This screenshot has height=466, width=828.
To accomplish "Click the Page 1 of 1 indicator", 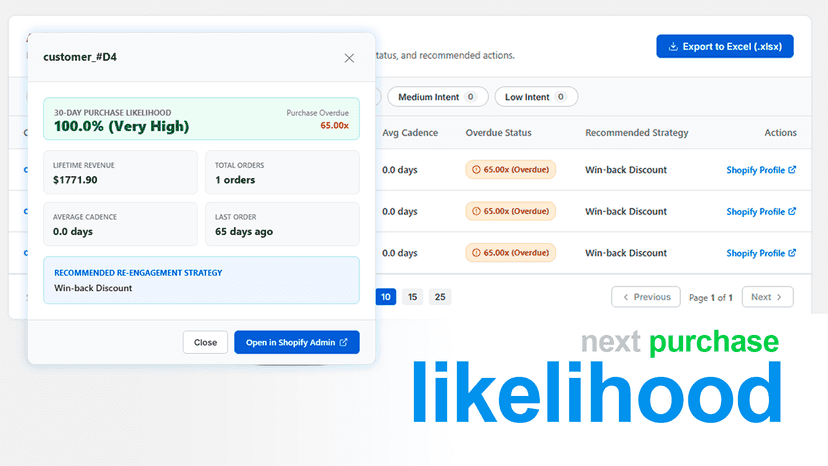I will point(711,297).
